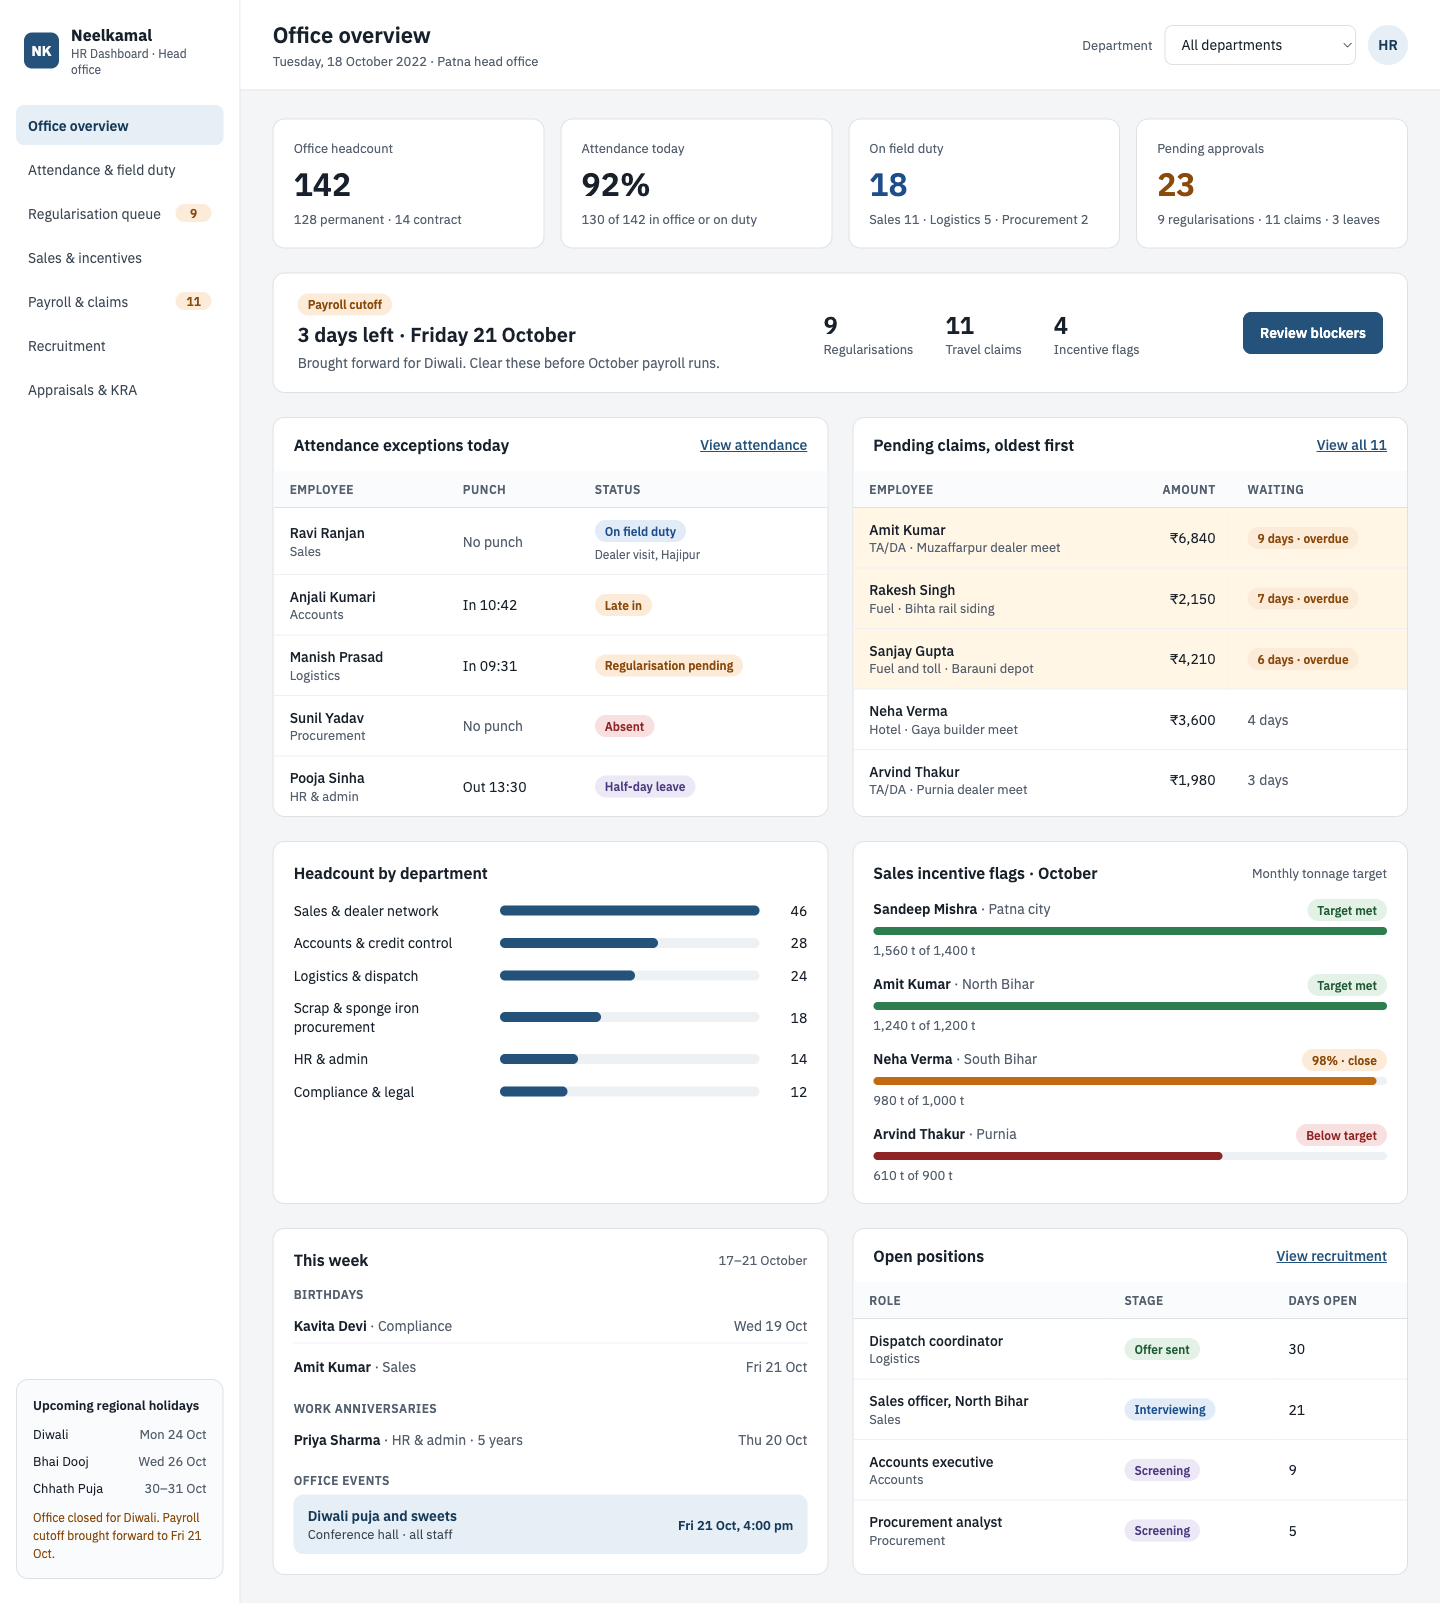Select Sanjay Gupta's fuel and toll claim
1440x1603 pixels.
pos(1130,659)
